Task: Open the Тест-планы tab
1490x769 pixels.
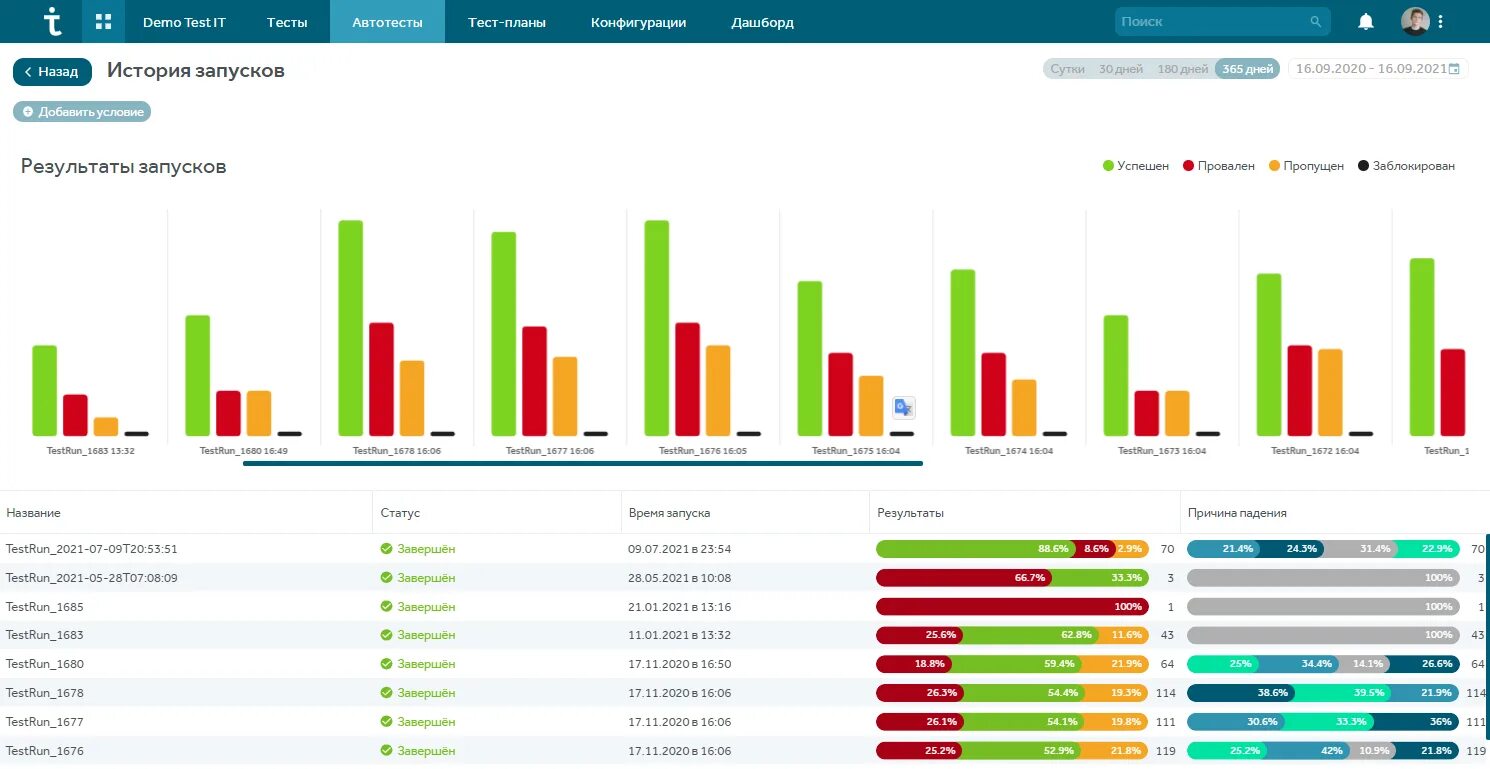Action: 507,22
